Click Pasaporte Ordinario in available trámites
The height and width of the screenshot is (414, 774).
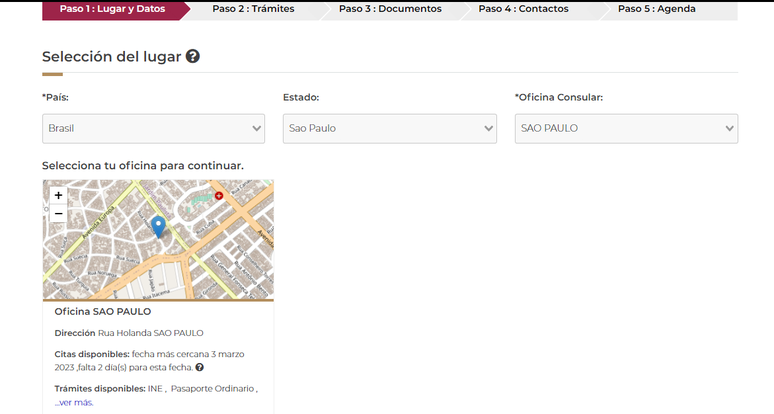tap(213, 388)
